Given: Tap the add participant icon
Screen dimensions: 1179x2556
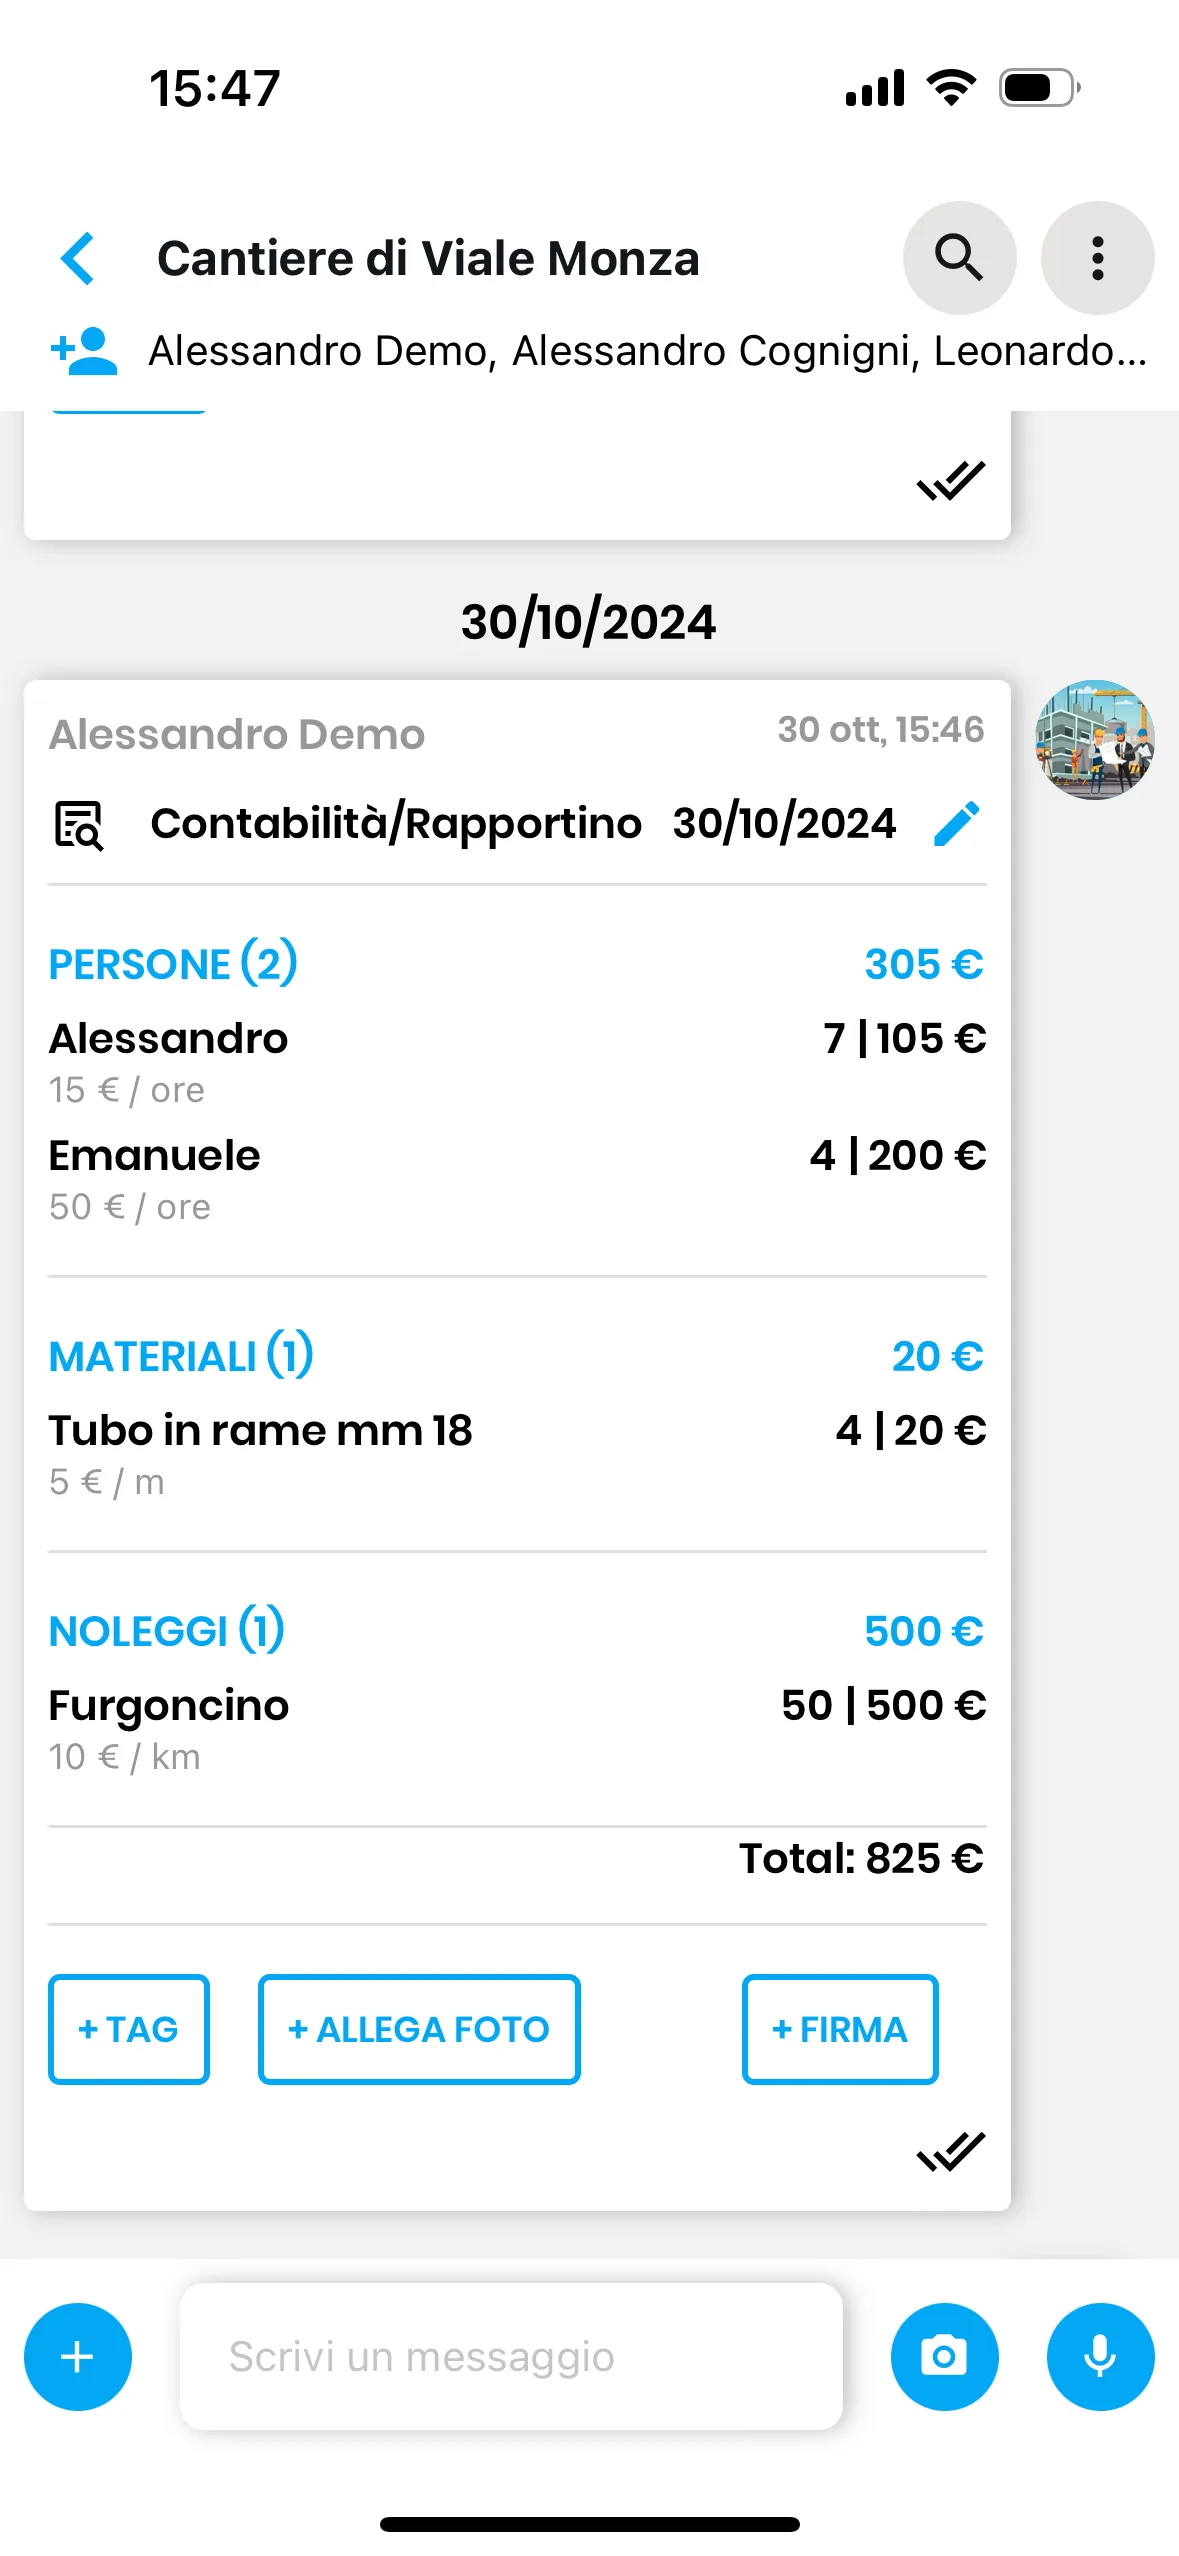Looking at the screenshot, I should click(x=84, y=351).
